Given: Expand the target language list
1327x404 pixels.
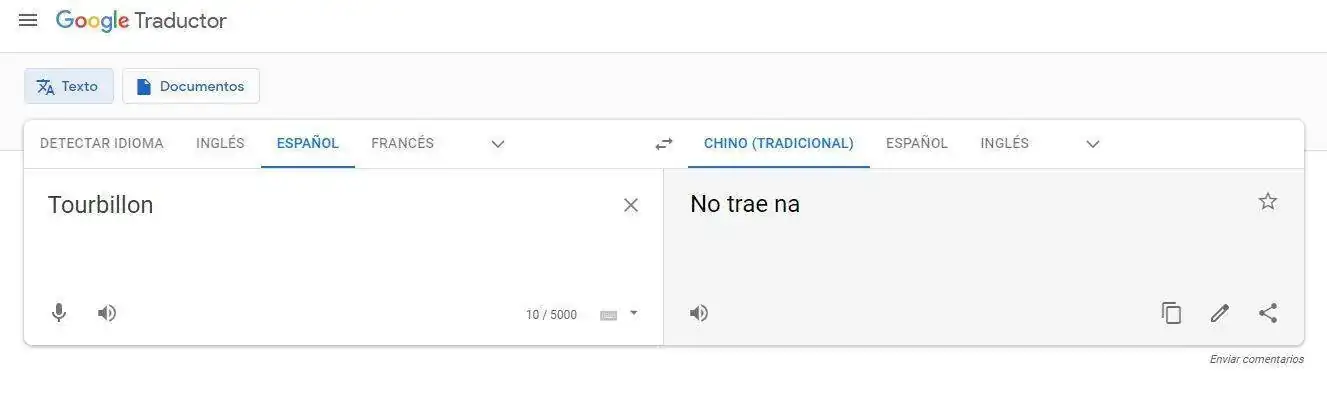Looking at the screenshot, I should [x=1093, y=144].
